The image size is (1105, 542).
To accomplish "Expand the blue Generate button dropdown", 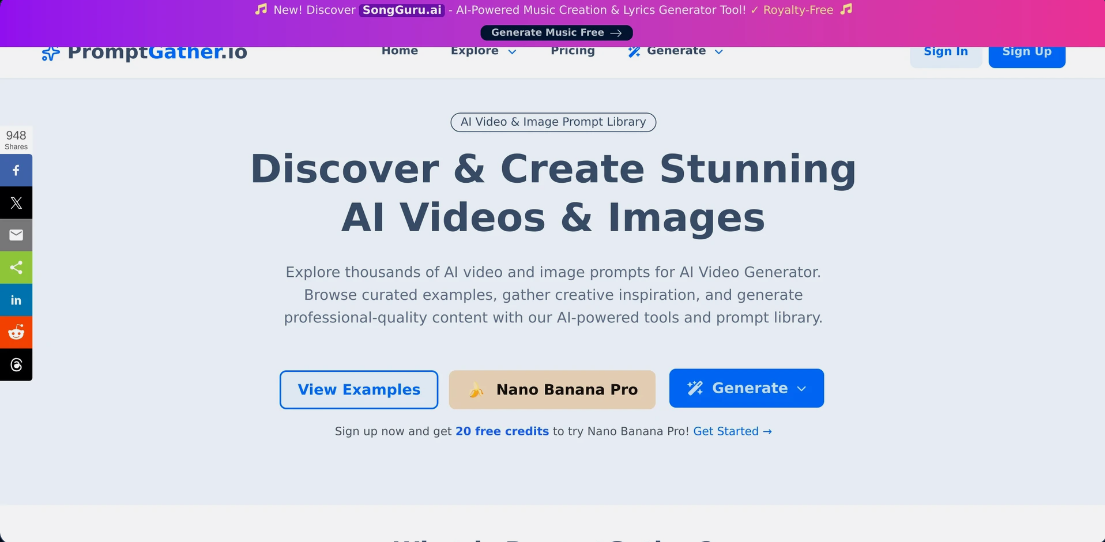I will coord(746,388).
